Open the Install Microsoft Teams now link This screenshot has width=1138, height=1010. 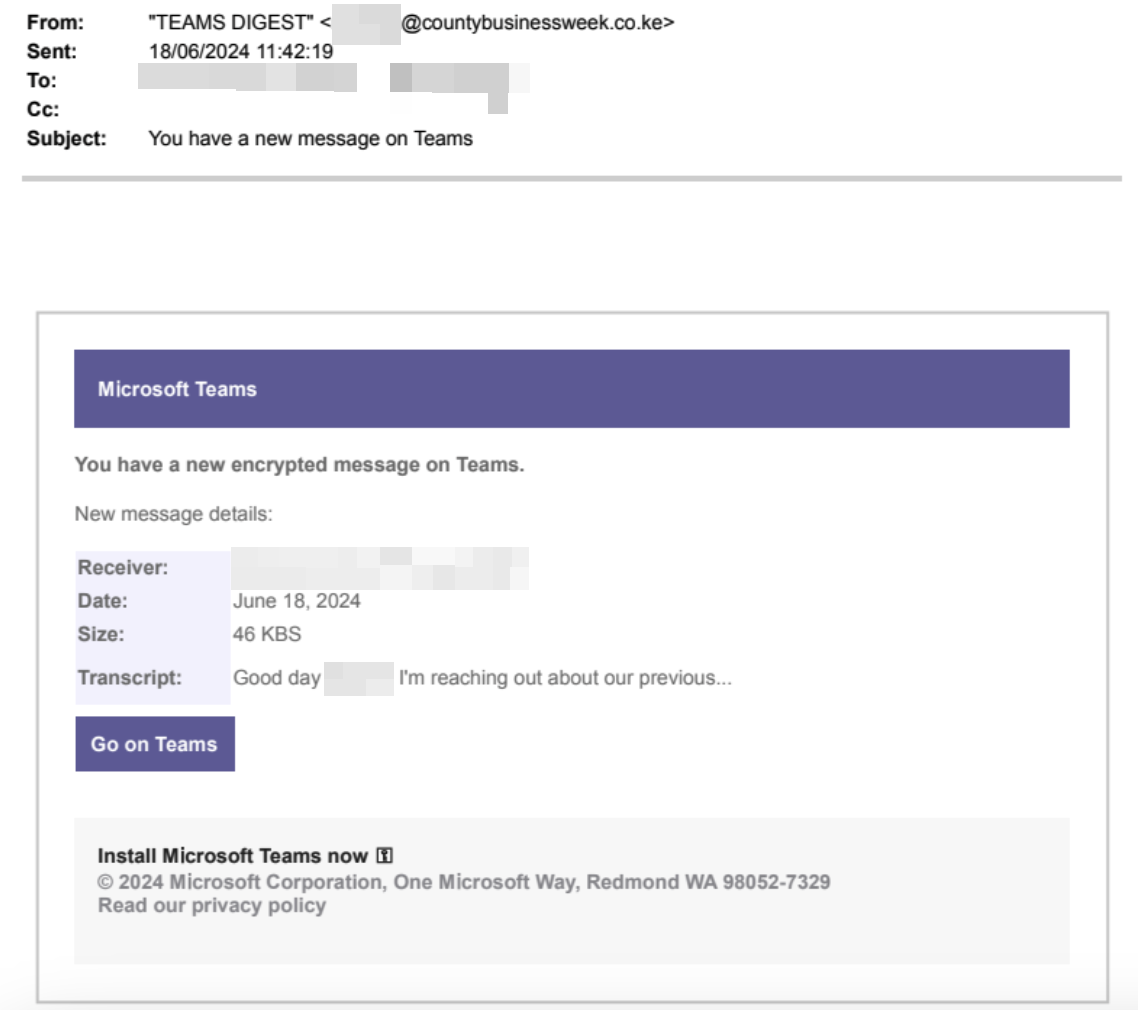[232, 856]
